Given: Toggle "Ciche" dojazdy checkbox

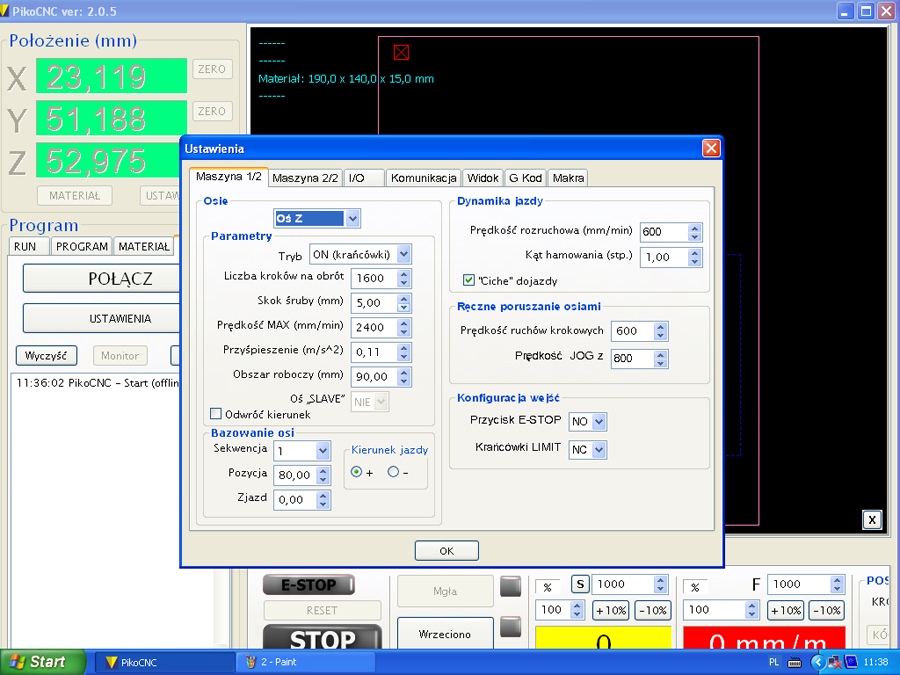Looking at the screenshot, I should 468,280.
